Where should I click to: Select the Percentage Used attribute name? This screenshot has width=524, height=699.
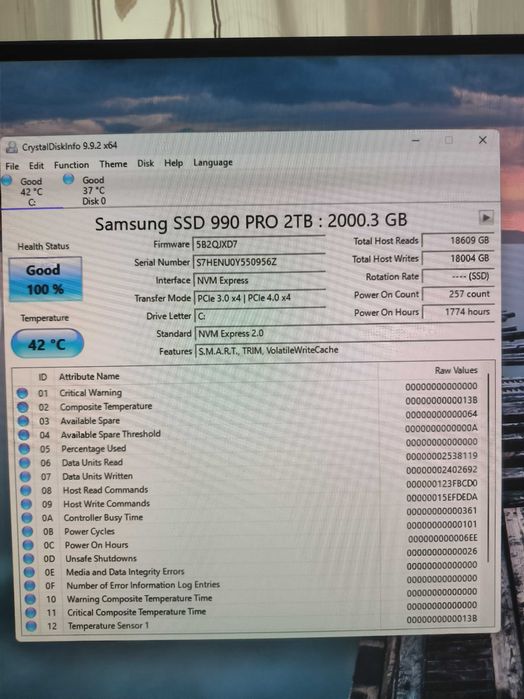point(94,448)
